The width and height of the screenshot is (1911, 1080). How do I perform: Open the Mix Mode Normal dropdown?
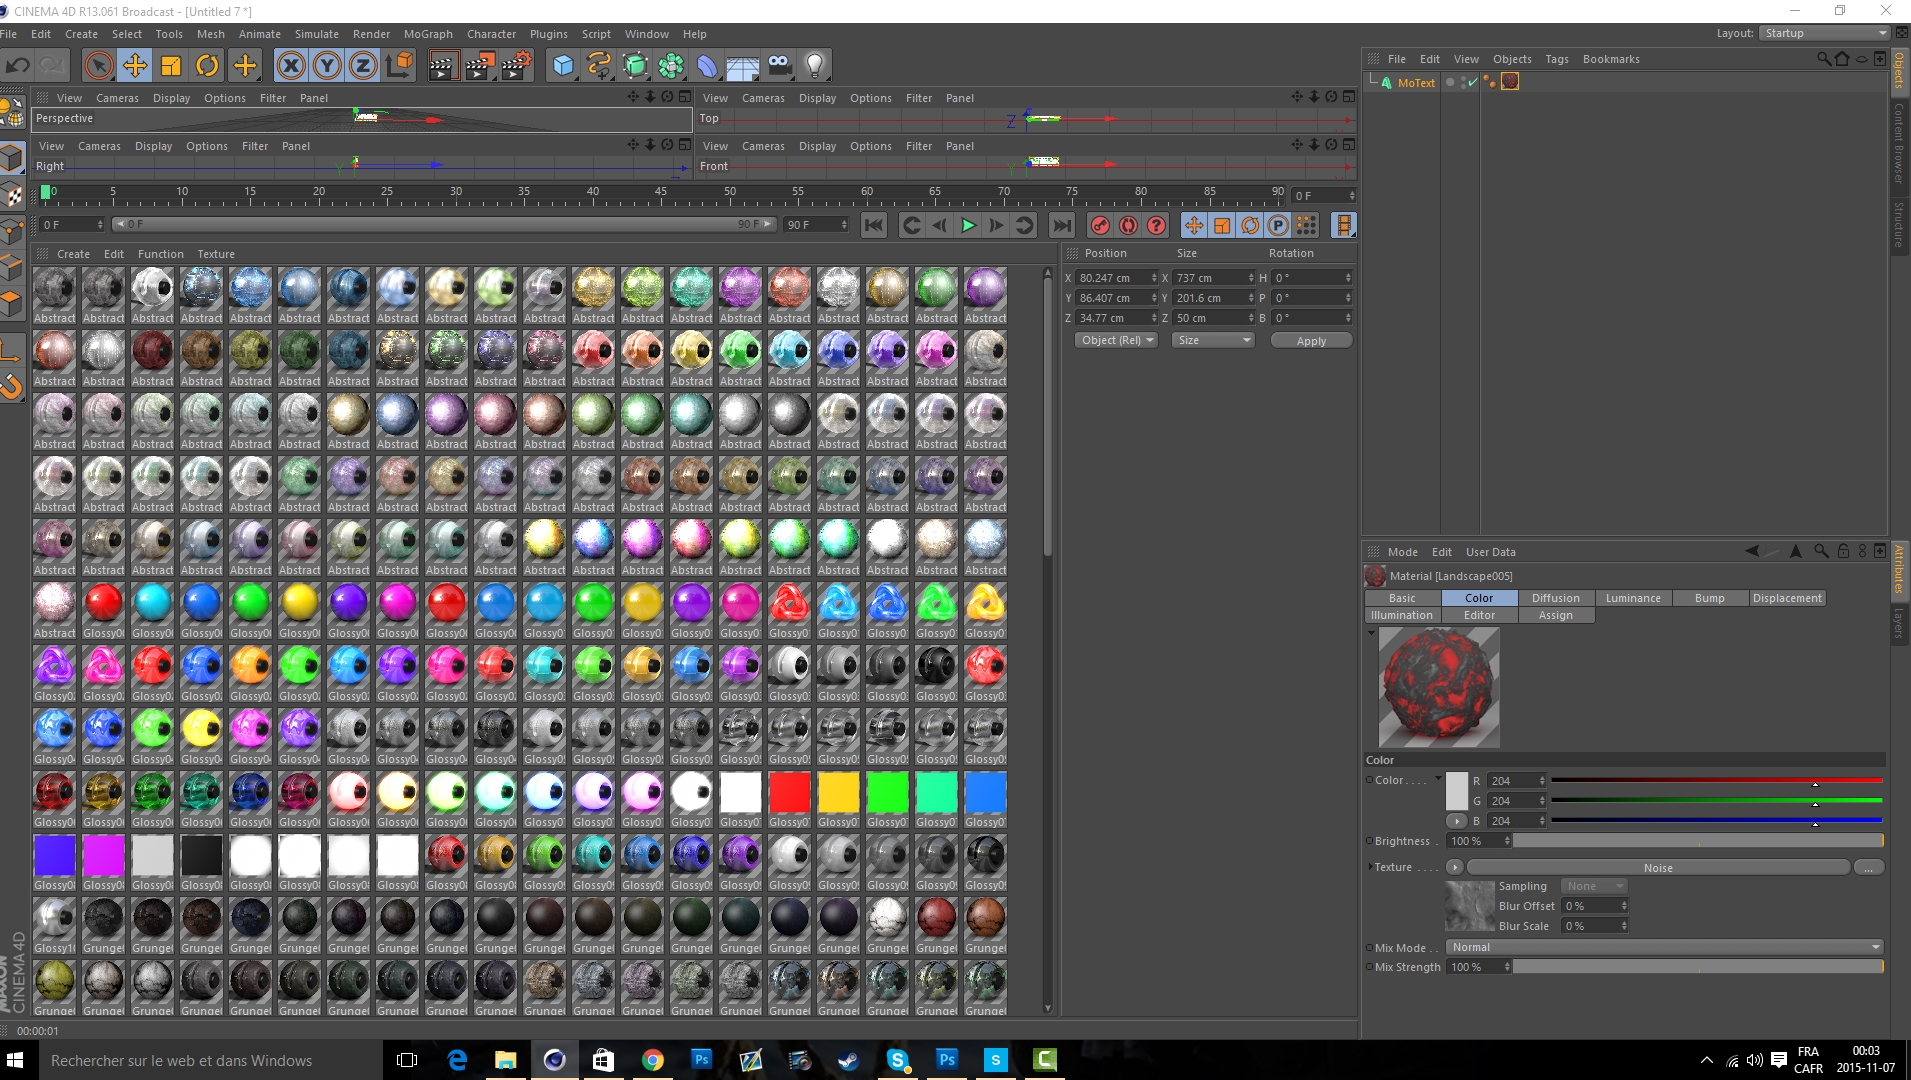1665,947
